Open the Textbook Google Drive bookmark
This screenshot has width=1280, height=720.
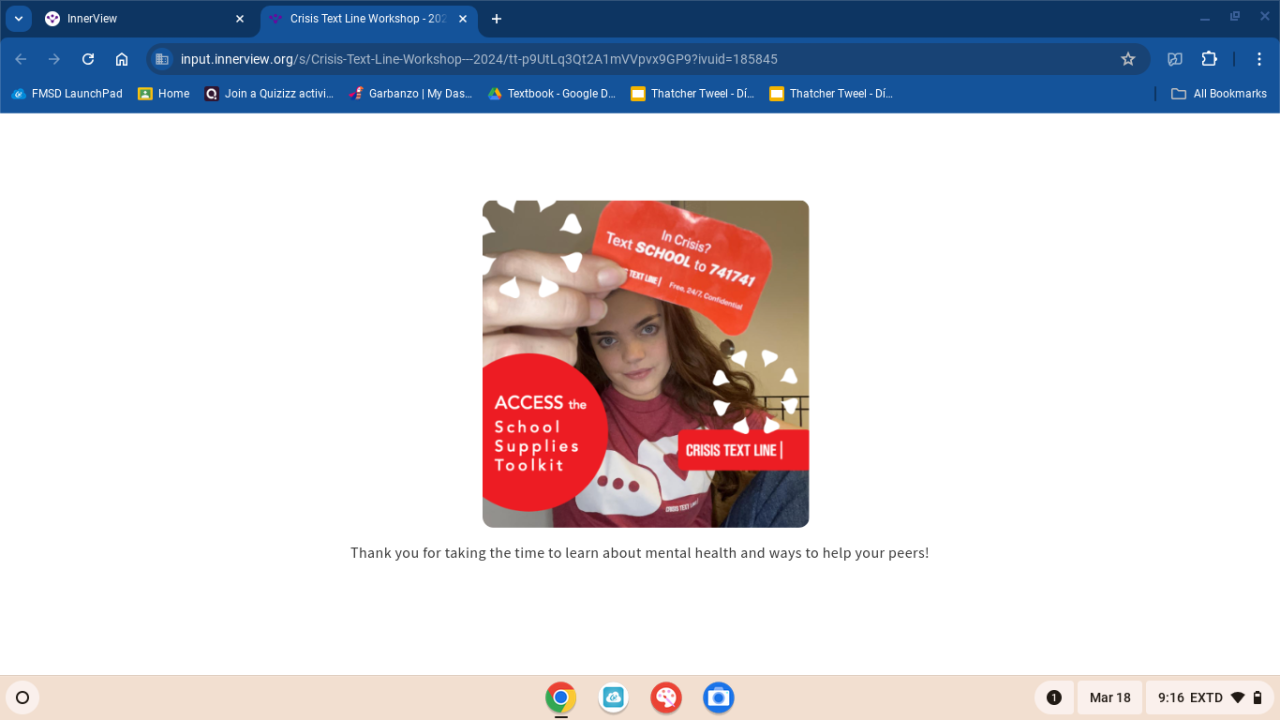(552, 94)
